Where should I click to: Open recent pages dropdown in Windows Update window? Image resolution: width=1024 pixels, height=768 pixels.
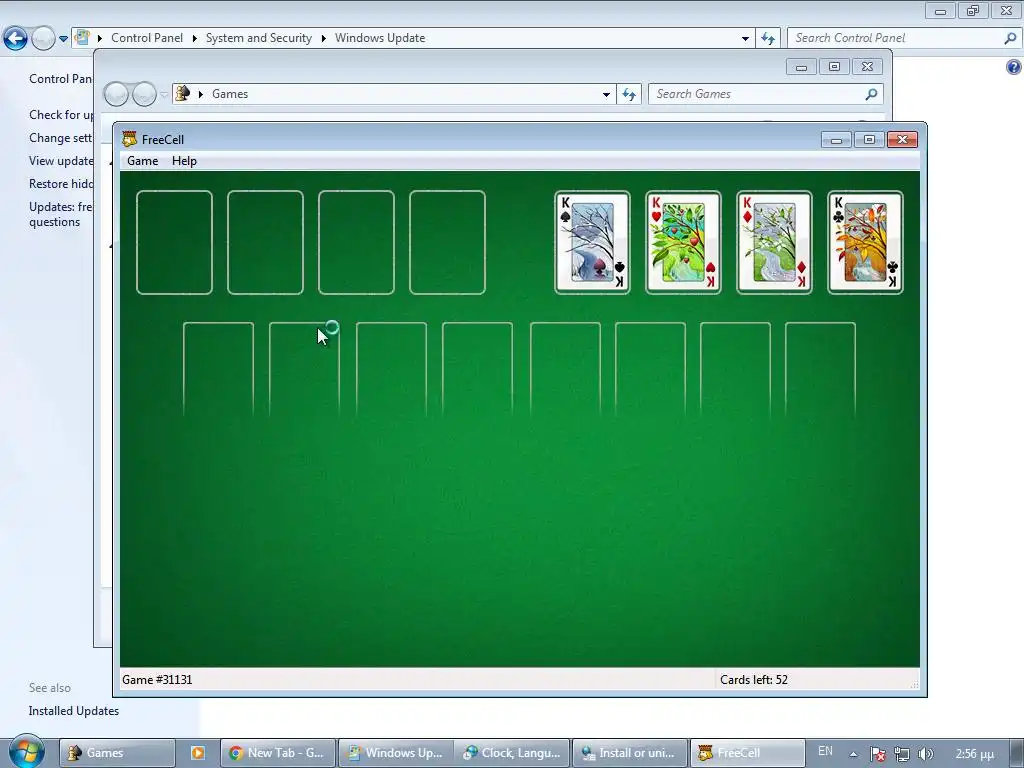63,39
